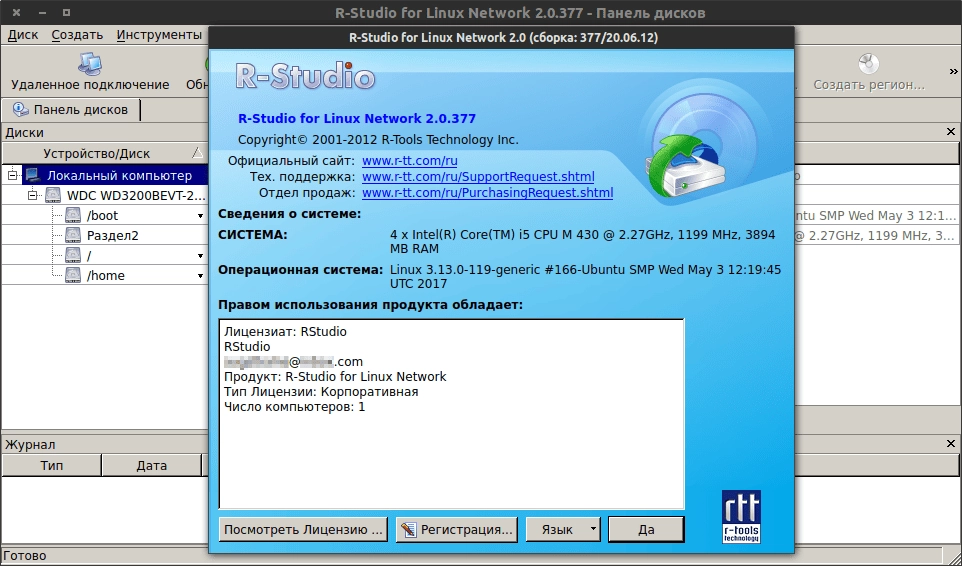Open the PurchasingRequest.shtml sales link
The height and width of the screenshot is (566, 962).
point(487,193)
